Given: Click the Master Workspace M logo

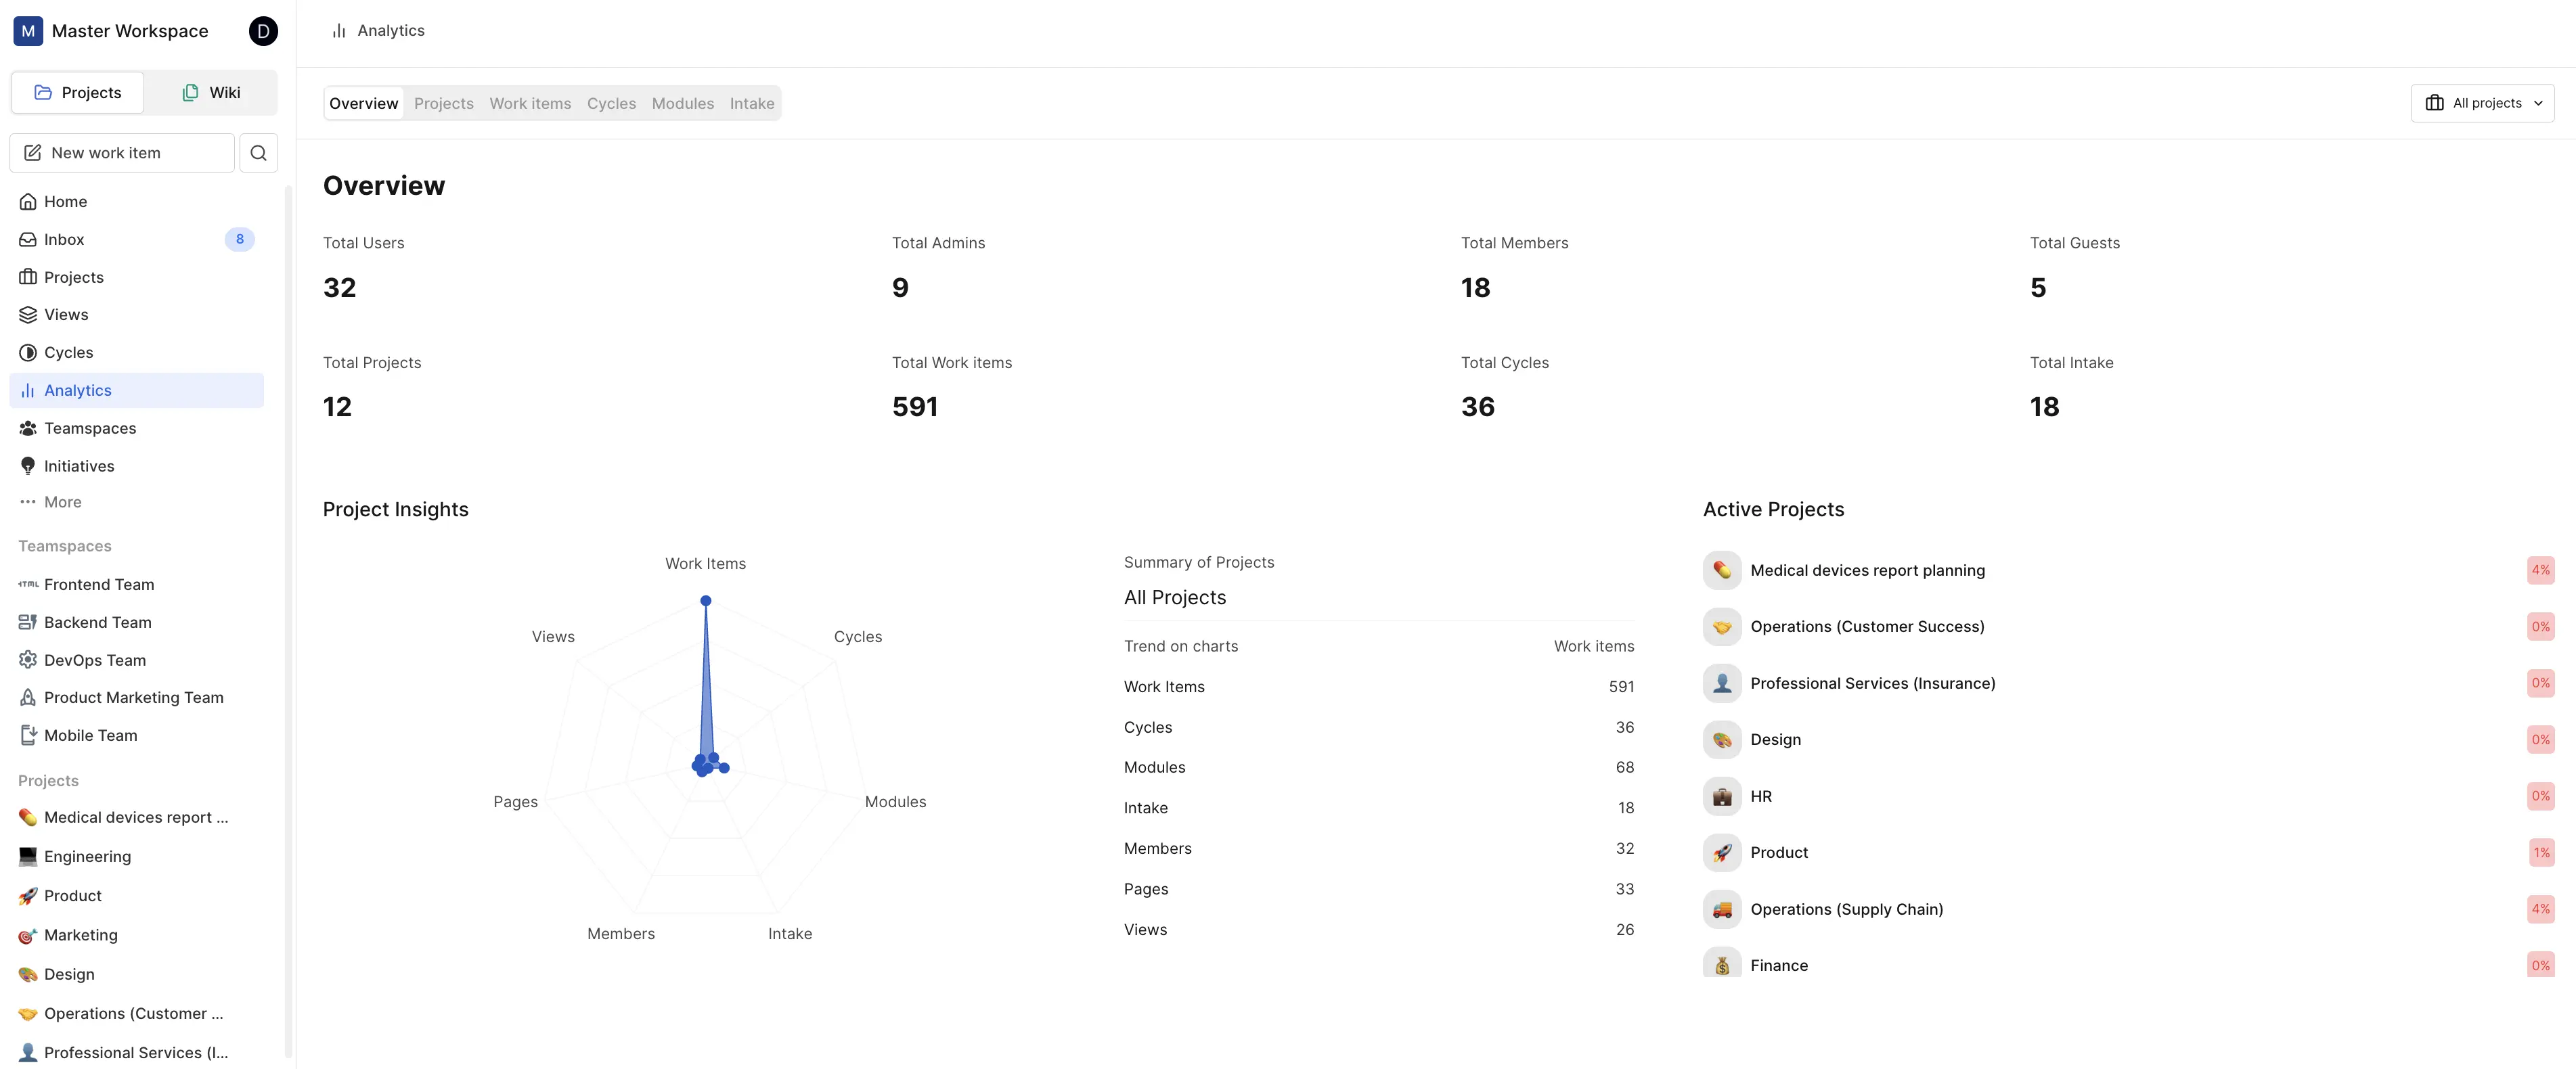Looking at the screenshot, I should pos(28,31).
